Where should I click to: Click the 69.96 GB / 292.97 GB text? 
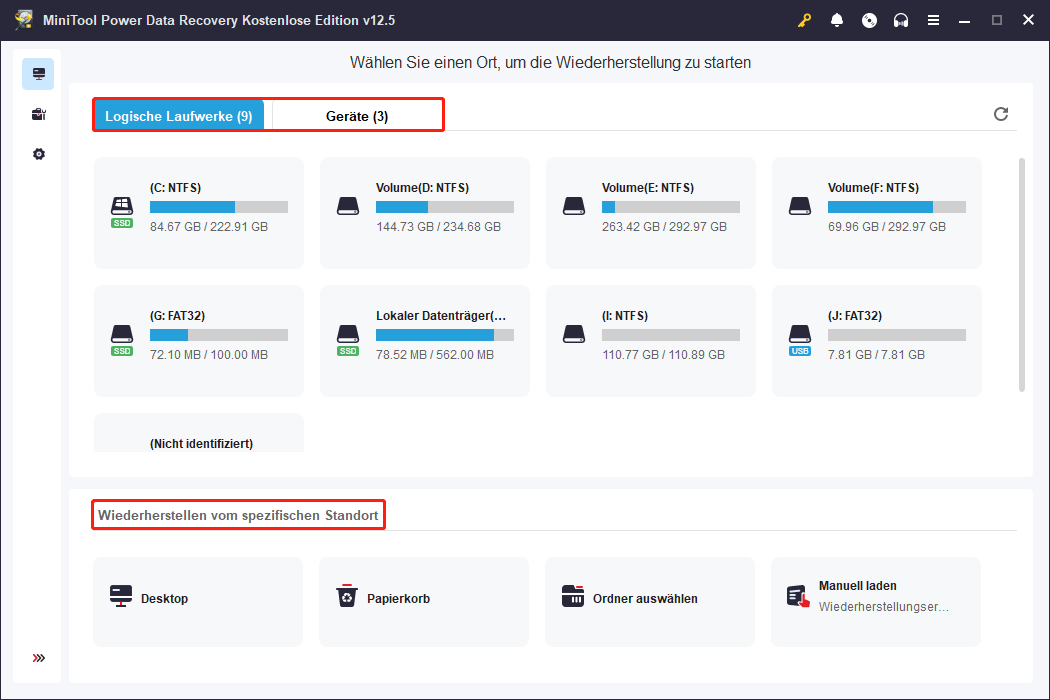887,226
